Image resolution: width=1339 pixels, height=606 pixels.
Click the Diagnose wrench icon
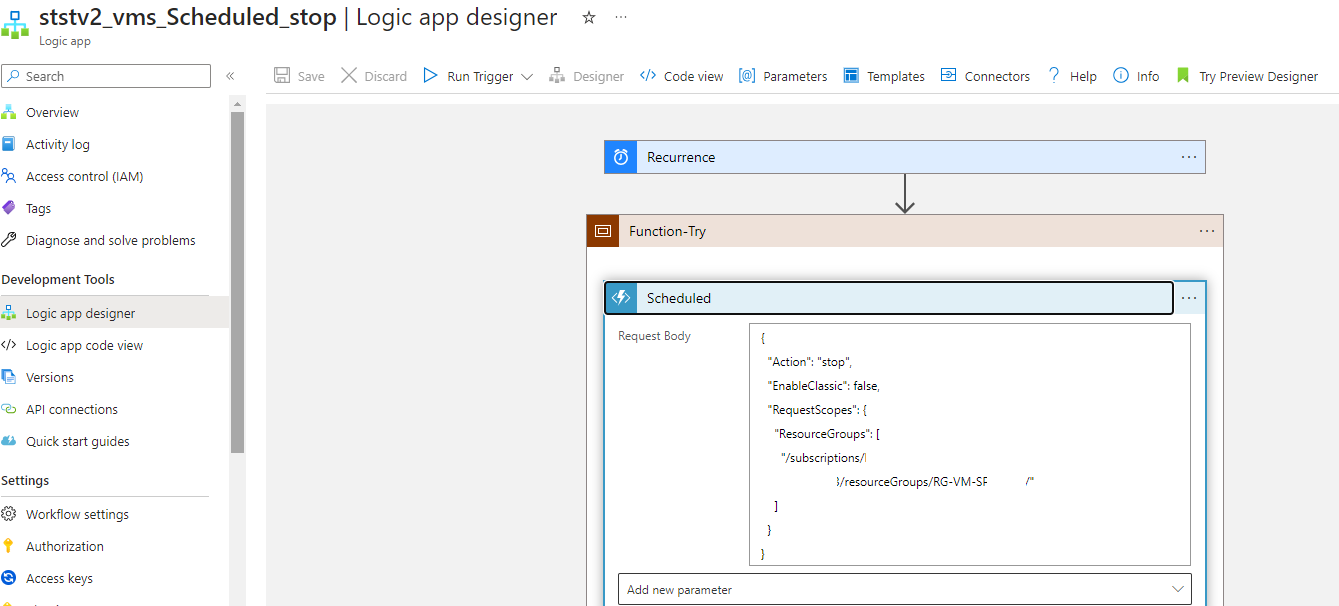(9, 241)
